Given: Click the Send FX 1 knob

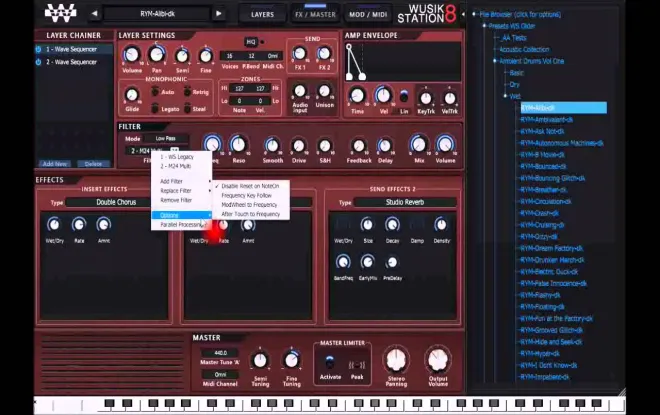Looking at the screenshot, I should pyautogui.click(x=299, y=53).
